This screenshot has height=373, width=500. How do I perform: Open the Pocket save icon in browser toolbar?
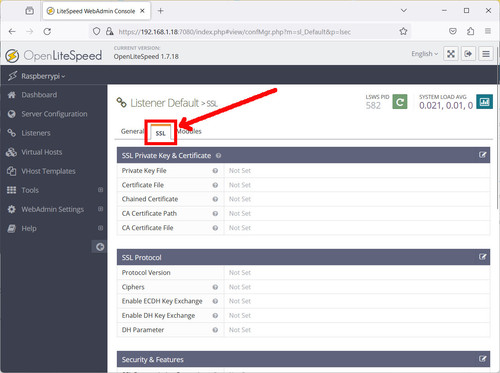pos(453,31)
